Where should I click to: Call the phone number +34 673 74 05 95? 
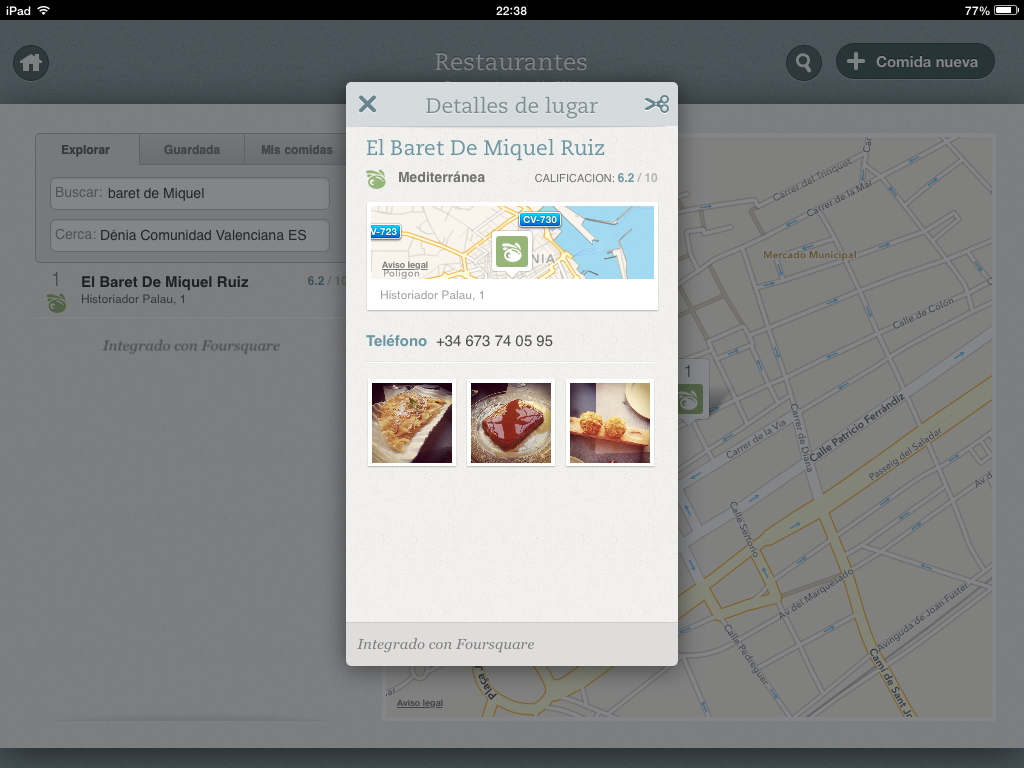pos(494,341)
